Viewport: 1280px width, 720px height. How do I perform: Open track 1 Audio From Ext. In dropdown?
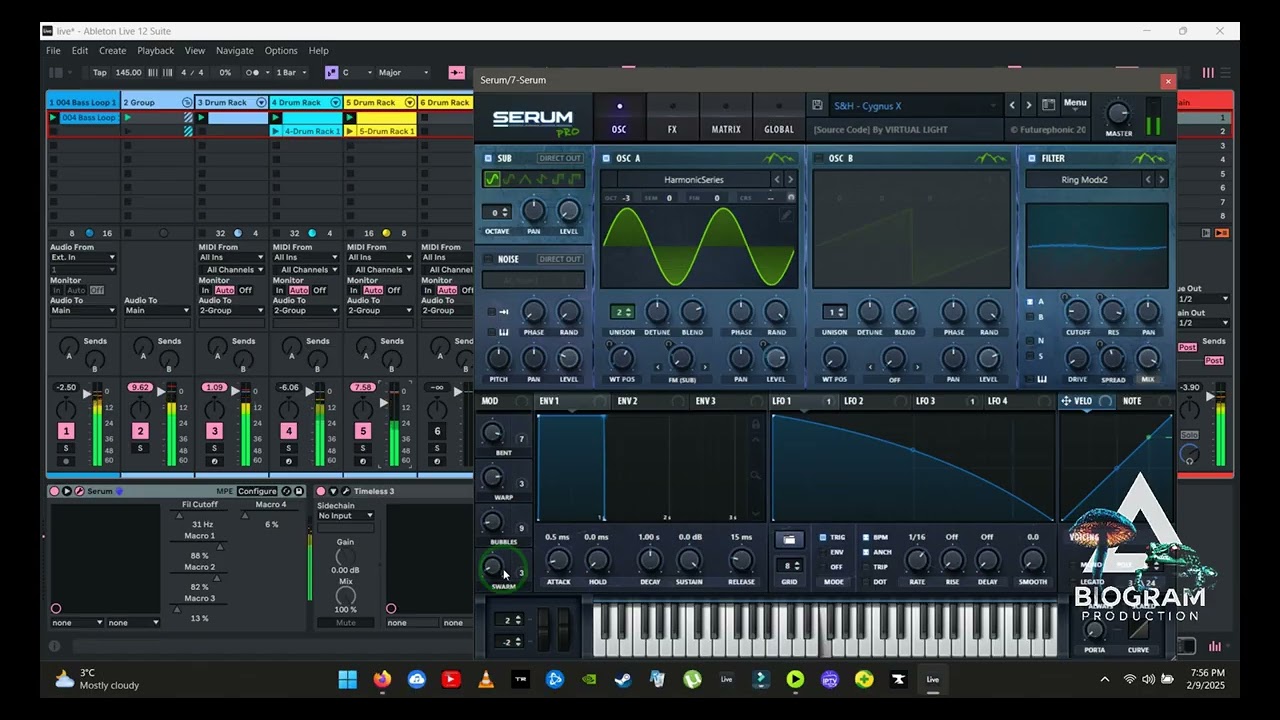(83, 257)
